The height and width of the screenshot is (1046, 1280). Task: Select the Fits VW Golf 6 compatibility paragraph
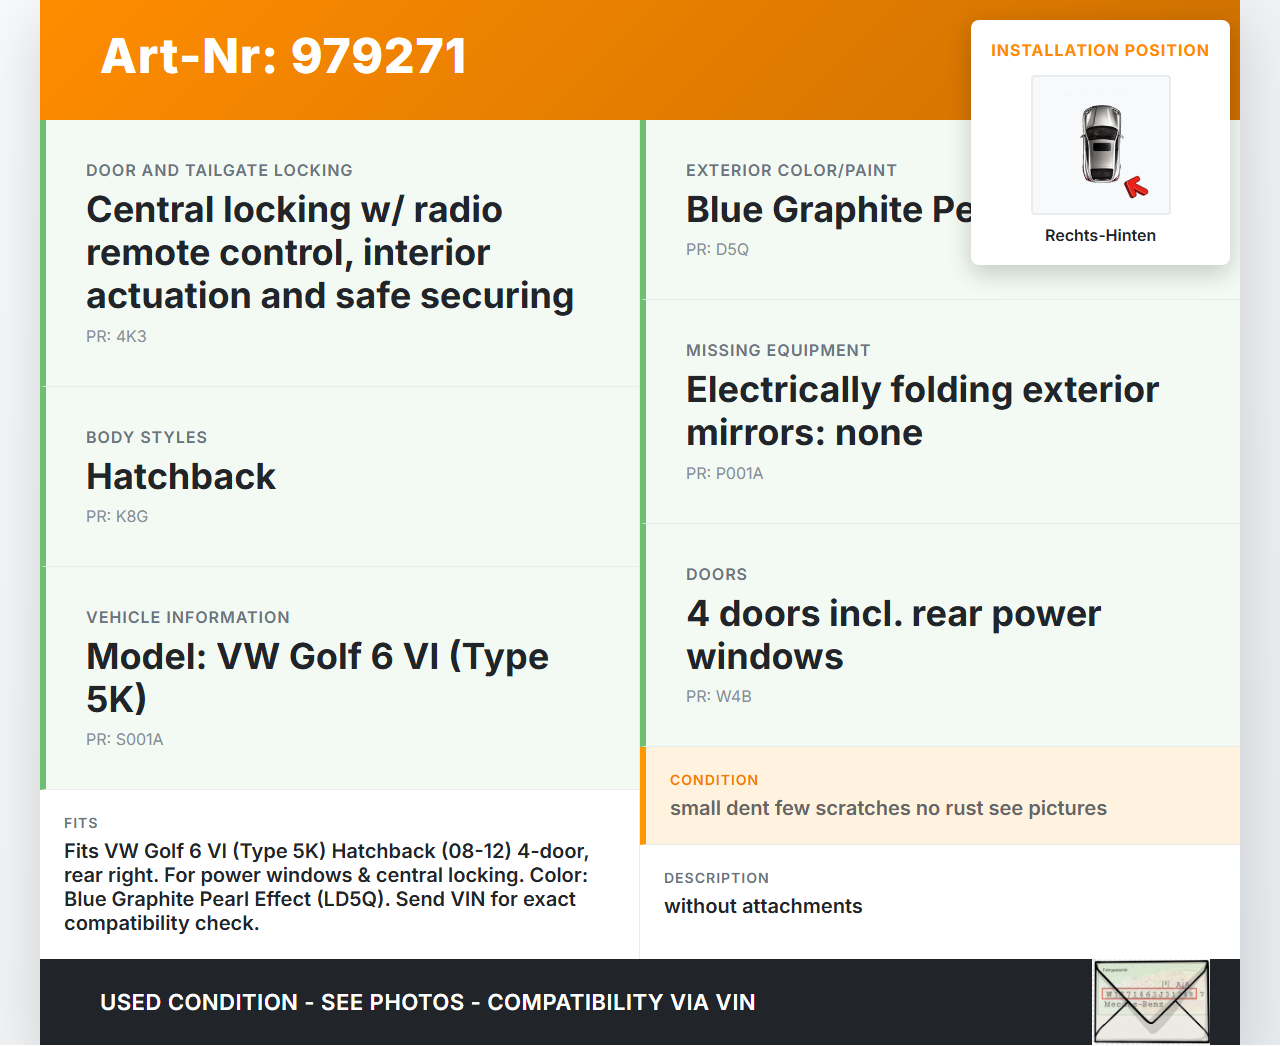(327, 887)
